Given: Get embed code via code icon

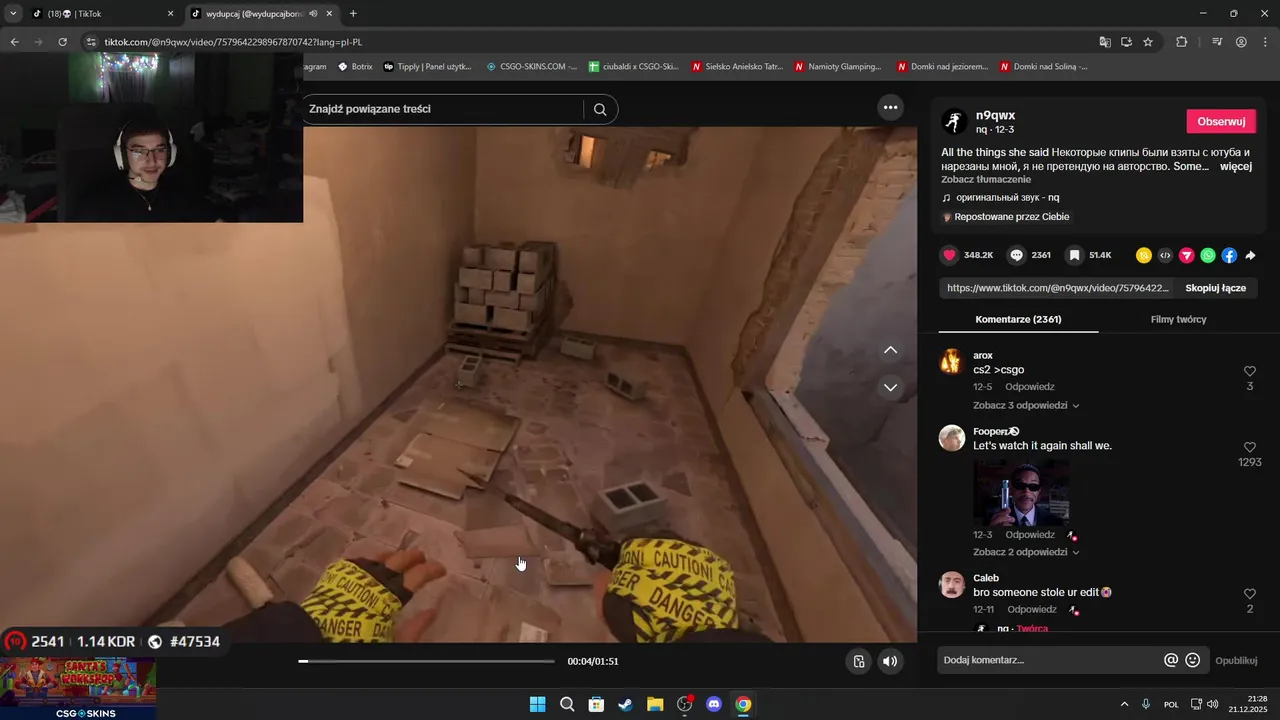Looking at the screenshot, I should pos(1165,255).
